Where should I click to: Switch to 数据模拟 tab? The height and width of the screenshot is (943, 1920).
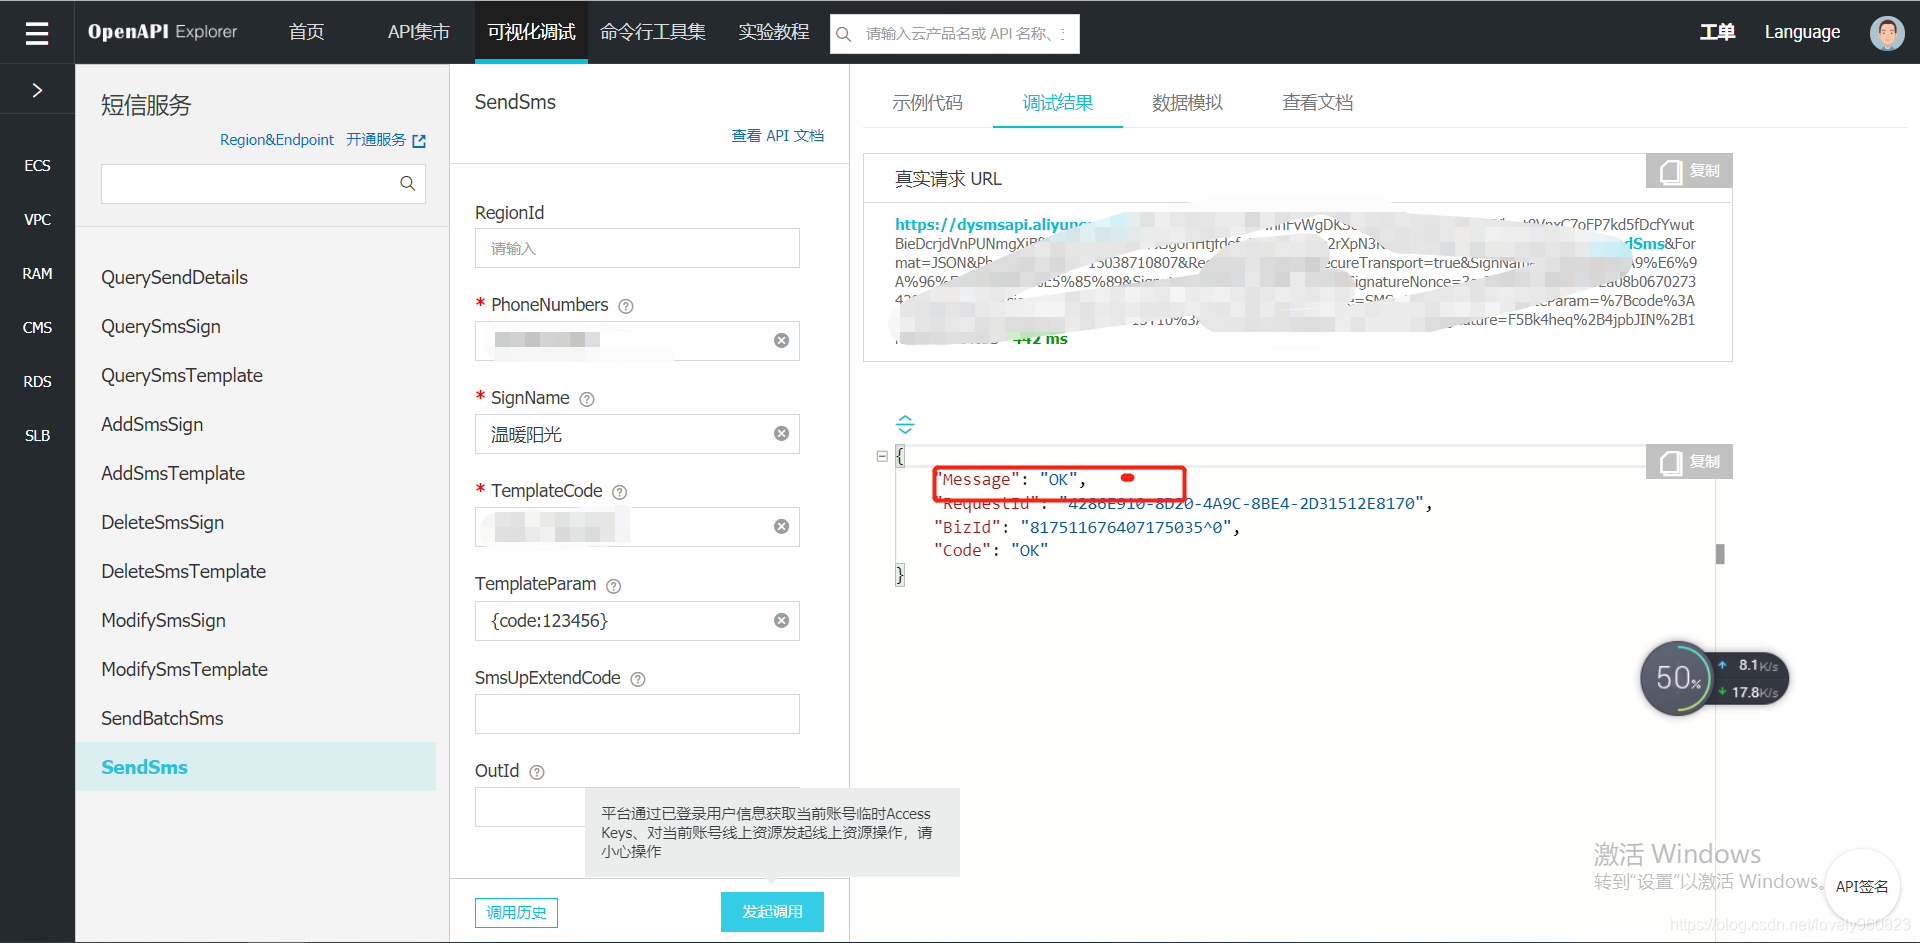pyautogui.click(x=1187, y=102)
